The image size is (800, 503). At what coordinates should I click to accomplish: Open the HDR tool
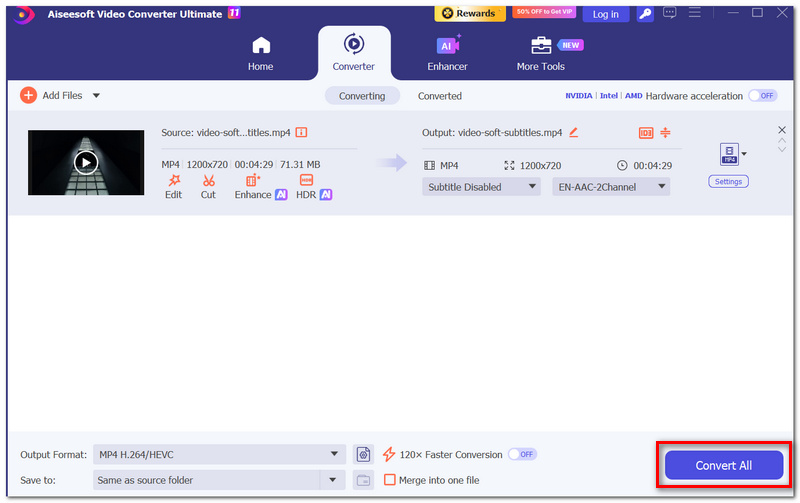click(x=306, y=187)
